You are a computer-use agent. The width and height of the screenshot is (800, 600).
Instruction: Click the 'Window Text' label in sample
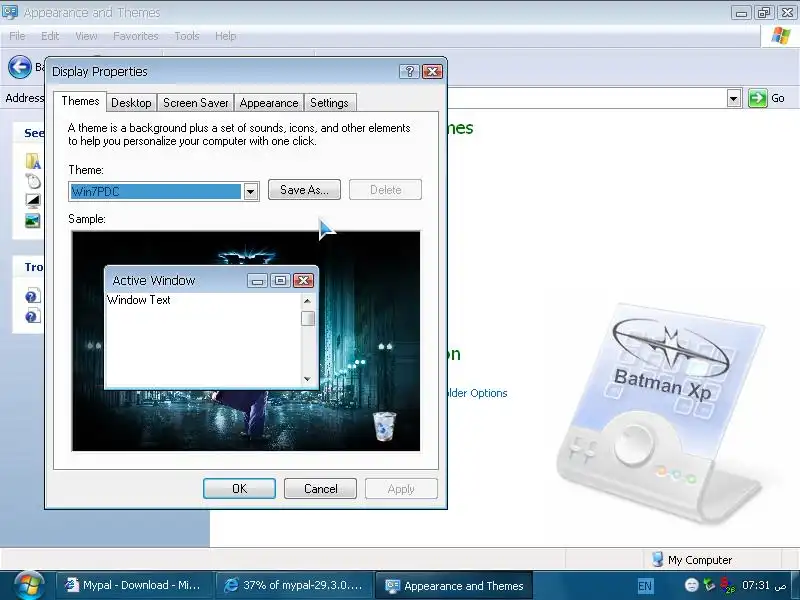coord(139,300)
